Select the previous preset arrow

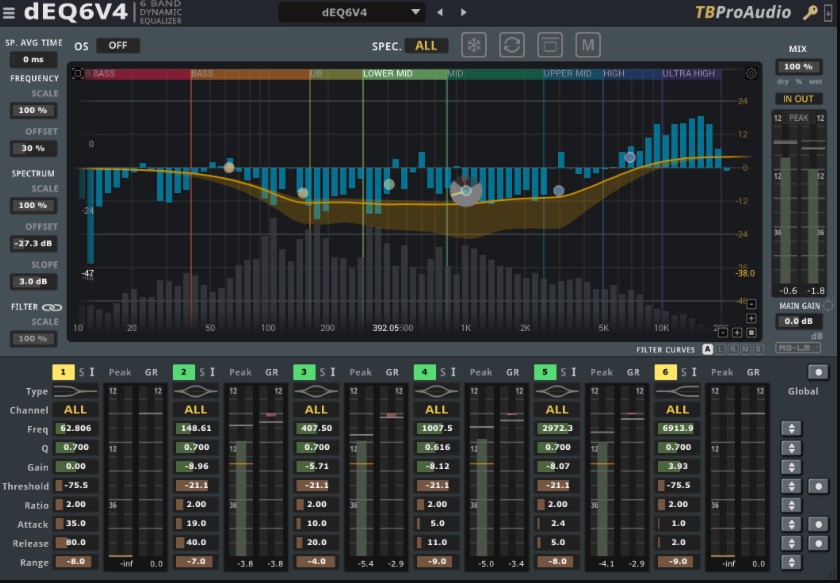pyautogui.click(x=440, y=12)
